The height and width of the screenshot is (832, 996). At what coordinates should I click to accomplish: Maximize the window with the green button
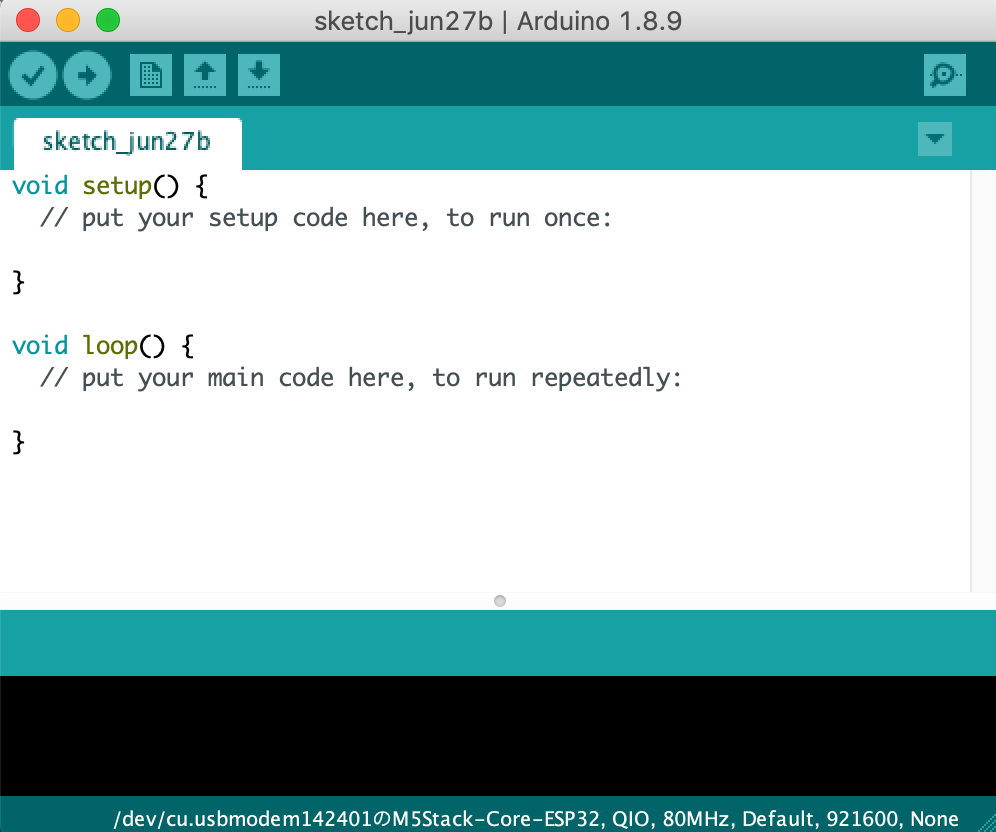(x=108, y=20)
